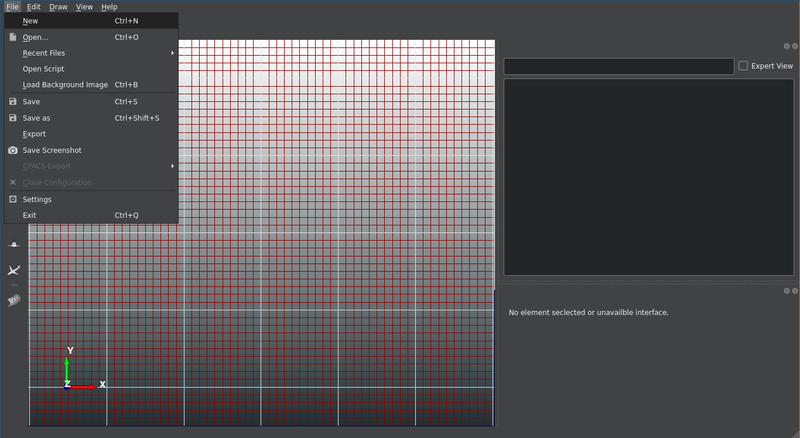The width and height of the screenshot is (800, 438).
Task: Click the fuselage shape icon in left toolbar
Action: point(14,300)
